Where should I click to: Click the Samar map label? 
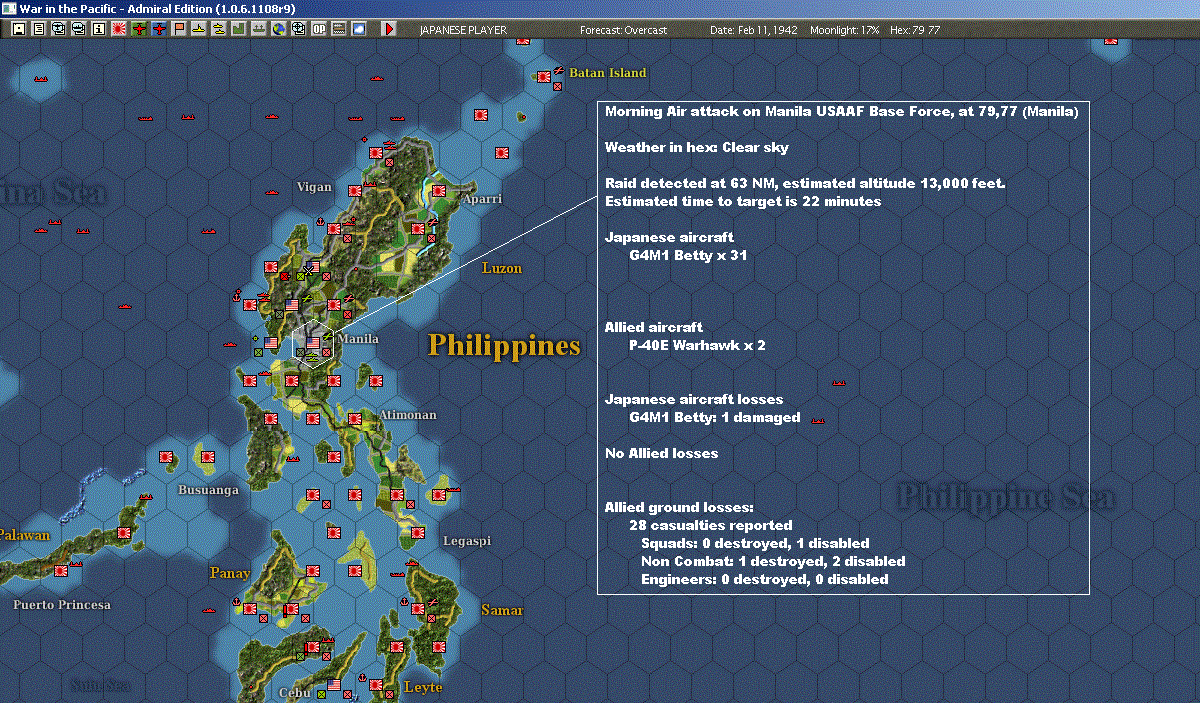(x=502, y=610)
